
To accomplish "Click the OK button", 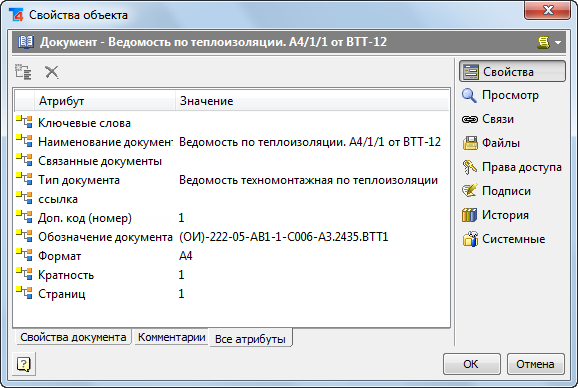I will (x=471, y=364).
